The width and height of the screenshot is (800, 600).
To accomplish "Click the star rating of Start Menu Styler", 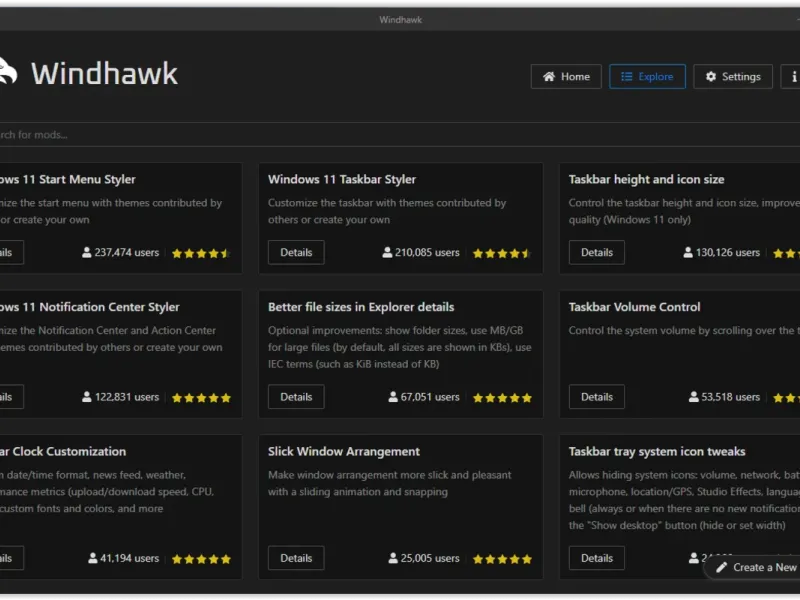I will point(201,253).
